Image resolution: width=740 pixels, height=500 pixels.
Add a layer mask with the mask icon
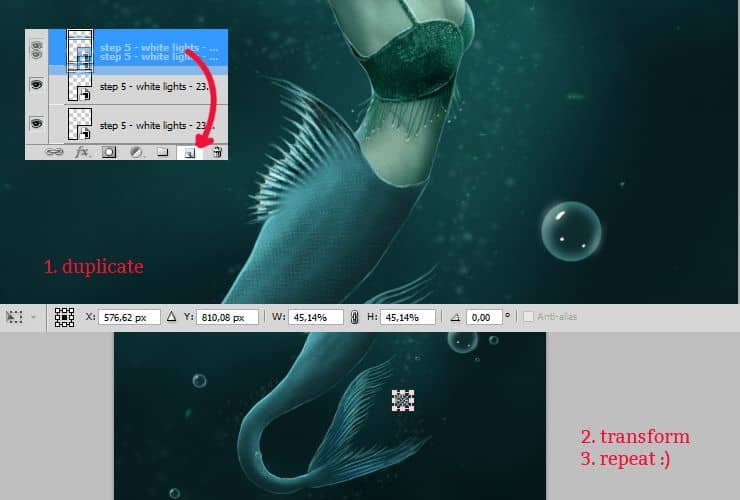109,152
